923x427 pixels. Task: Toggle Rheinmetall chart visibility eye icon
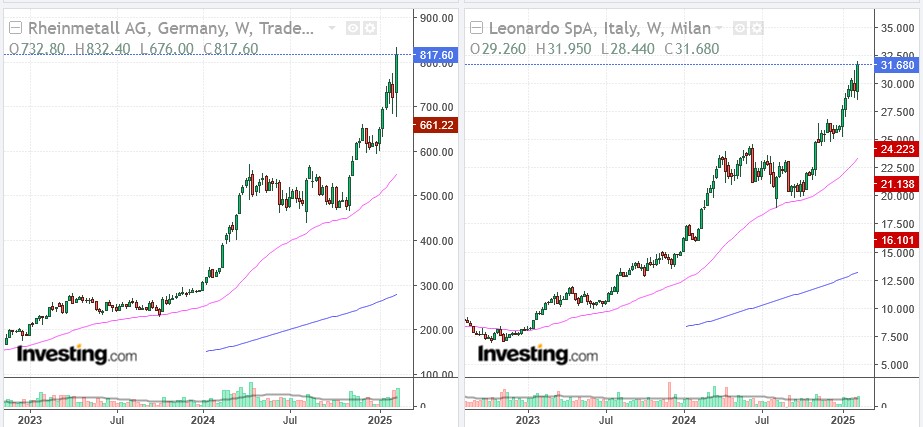pyautogui.click(x=353, y=28)
